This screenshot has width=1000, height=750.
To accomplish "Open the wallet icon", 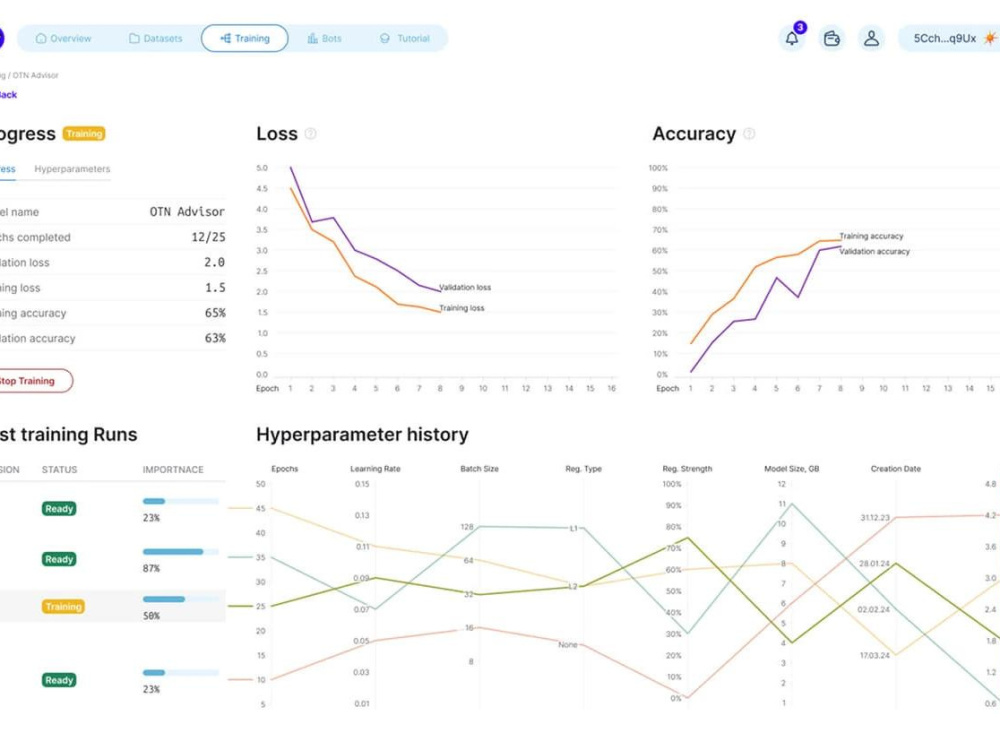I will point(832,38).
